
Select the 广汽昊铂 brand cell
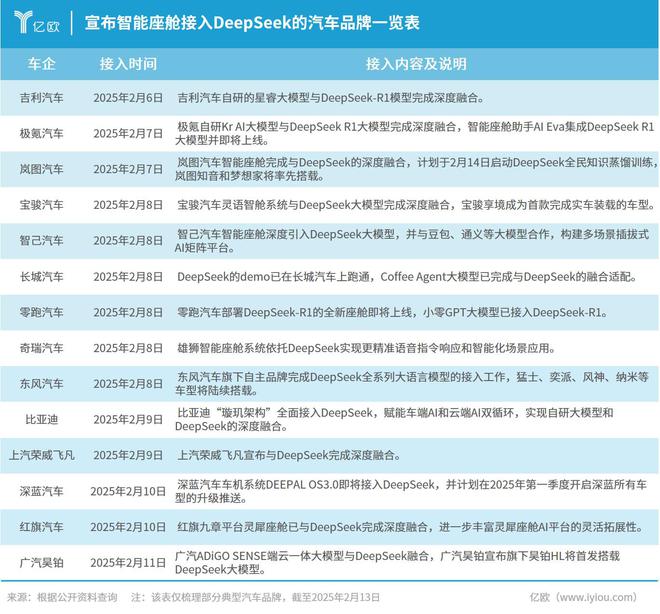(x=41, y=563)
